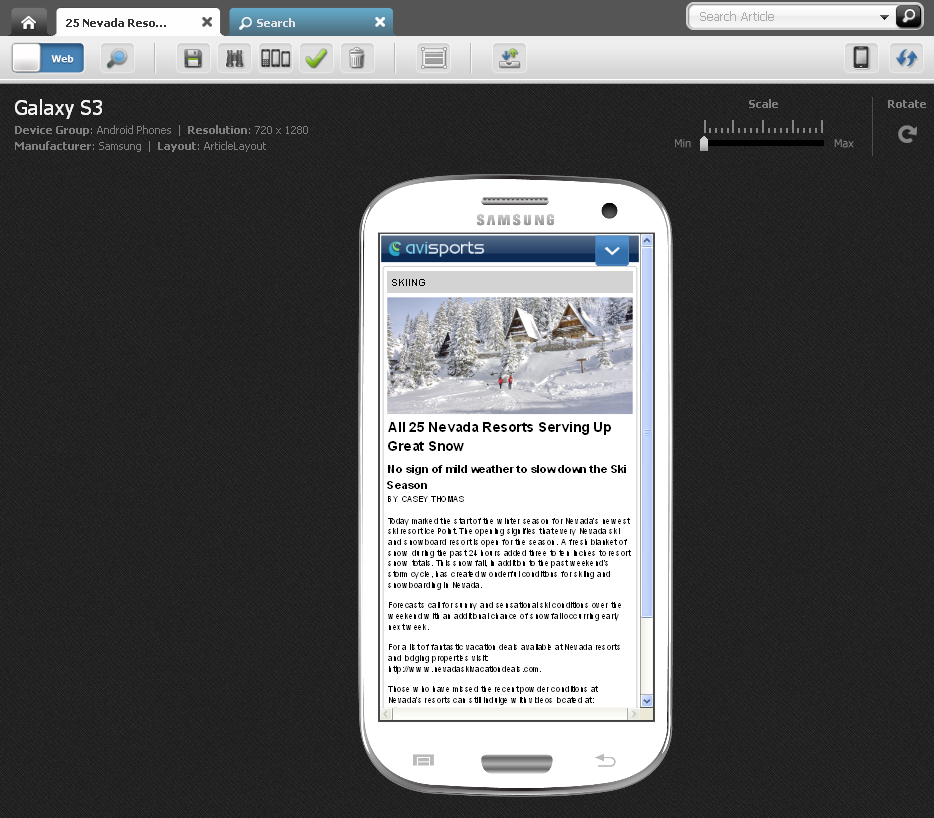Image resolution: width=934 pixels, height=818 pixels.
Task: Click the Max label on the scale slider
Action: 843,144
